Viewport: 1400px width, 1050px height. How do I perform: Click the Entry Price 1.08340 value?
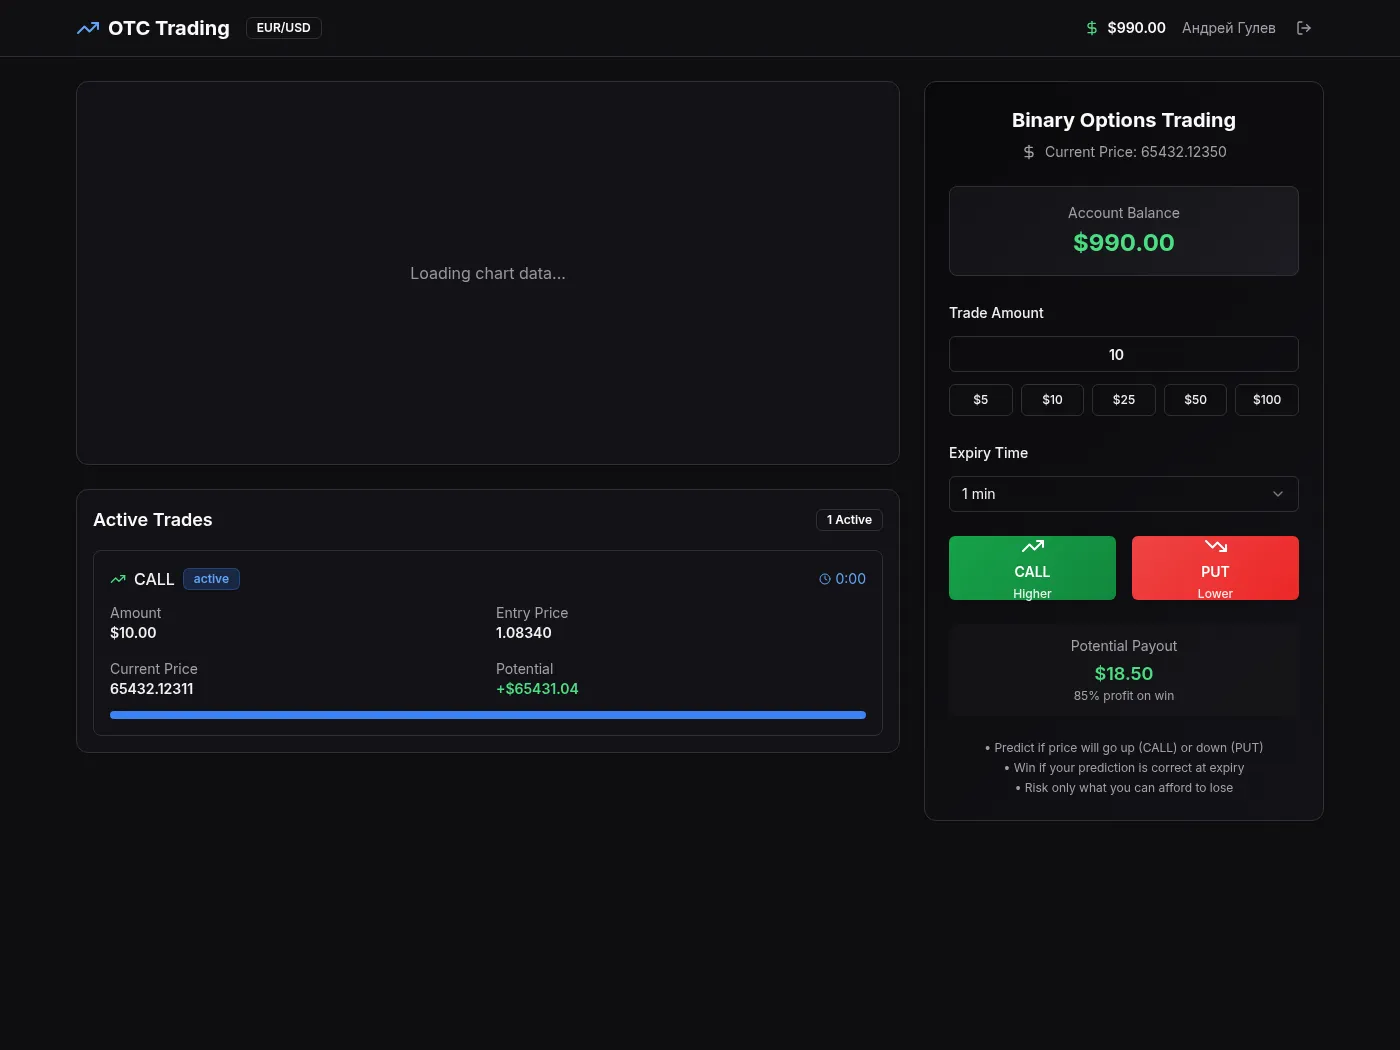524,633
